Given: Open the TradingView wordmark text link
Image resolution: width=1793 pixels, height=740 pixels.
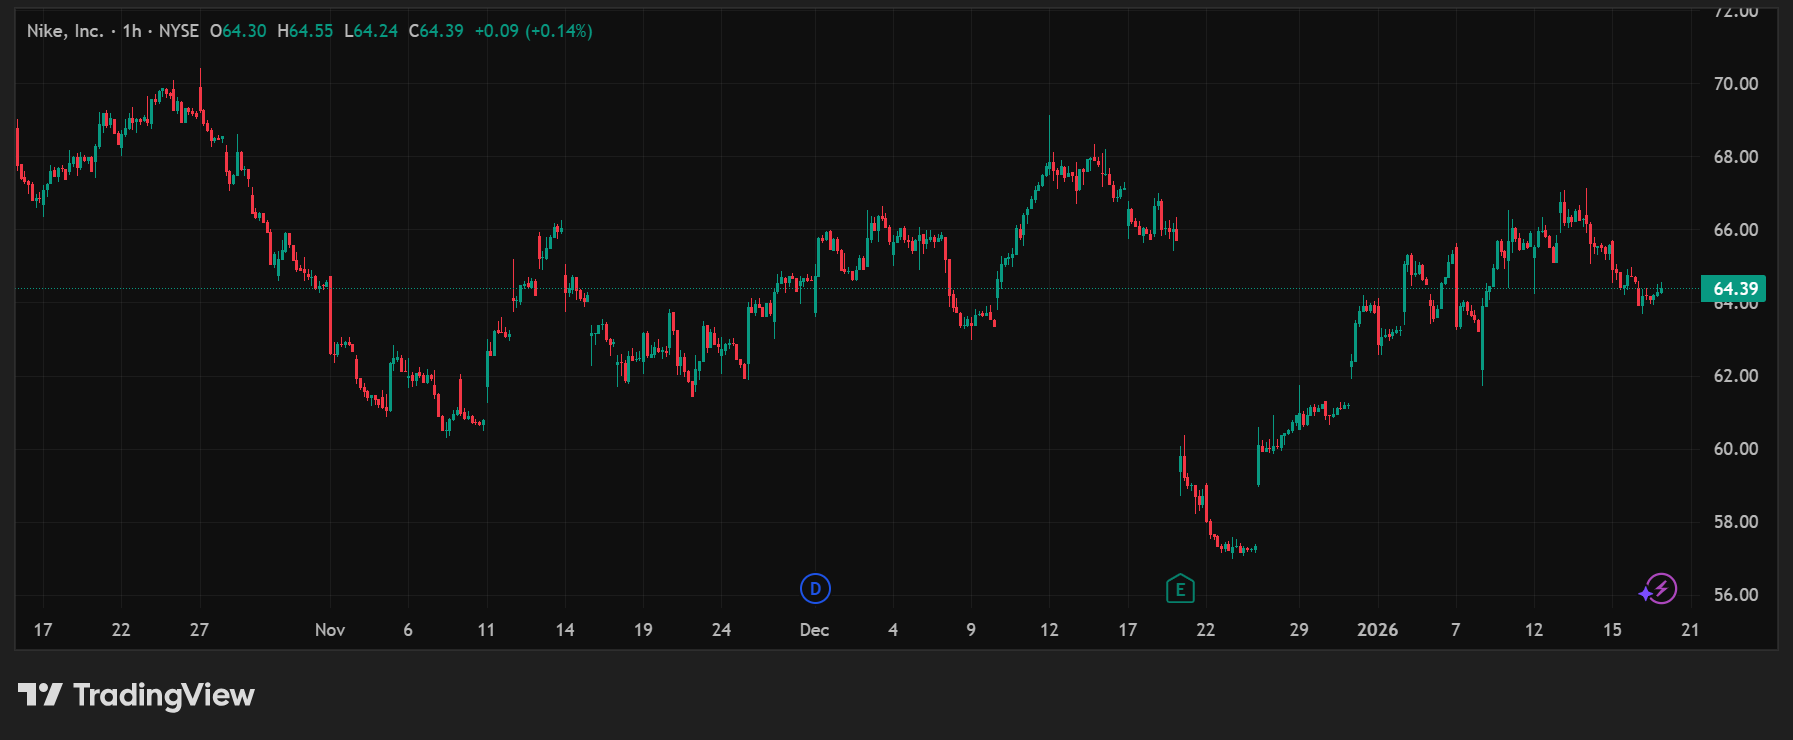Looking at the screenshot, I should point(164,695).
